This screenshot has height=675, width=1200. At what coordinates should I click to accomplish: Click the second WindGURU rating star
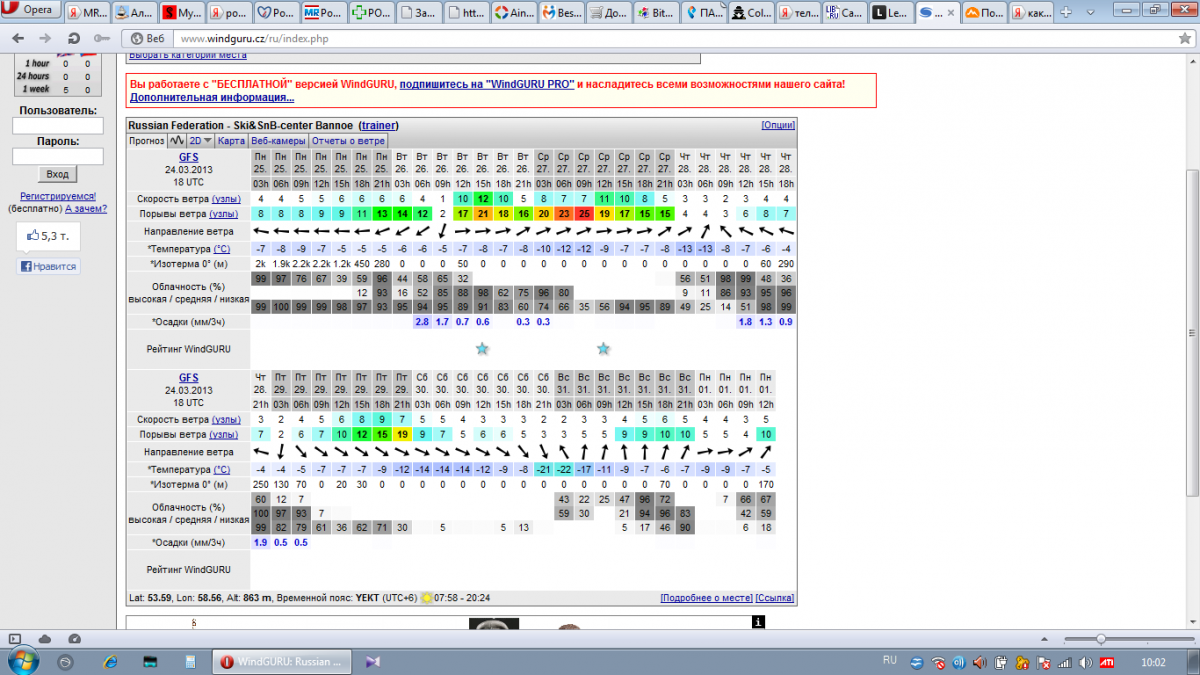tap(603, 348)
